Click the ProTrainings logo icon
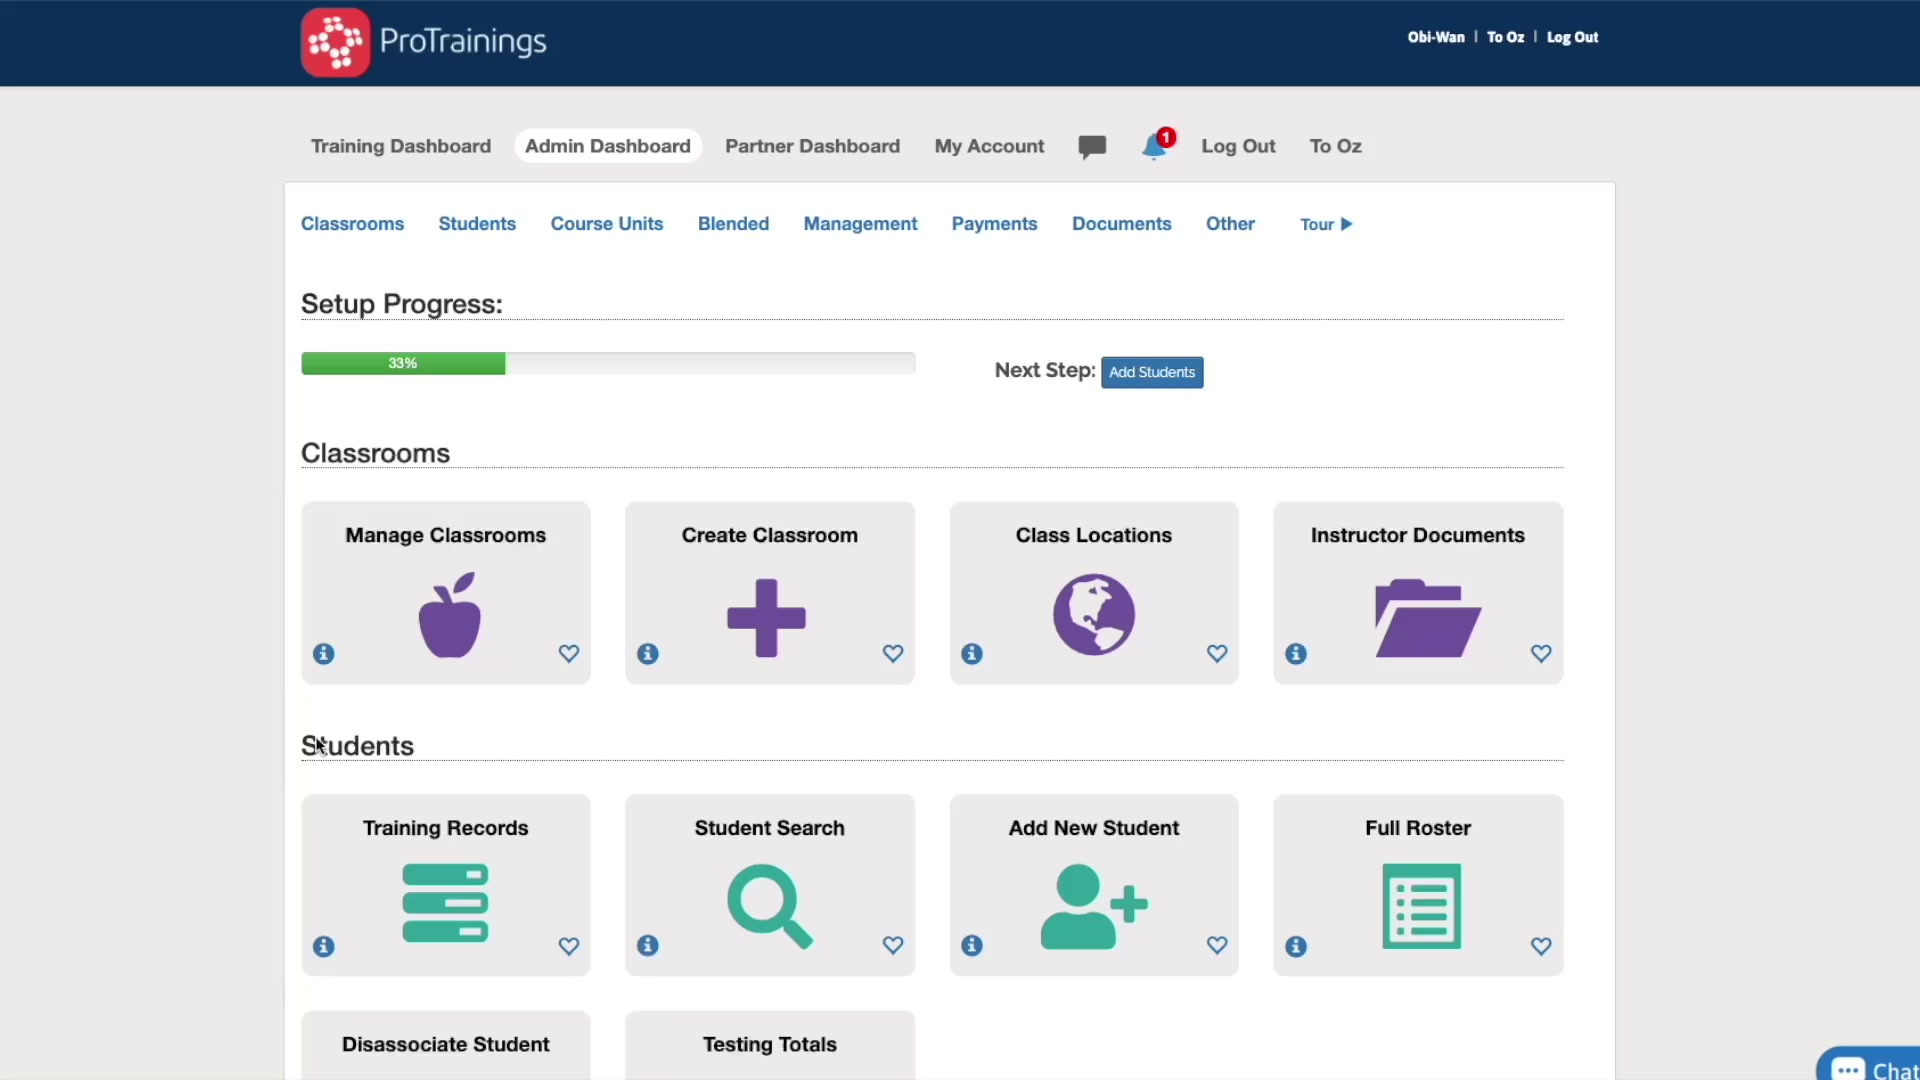The width and height of the screenshot is (1920, 1080). tap(335, 42)
